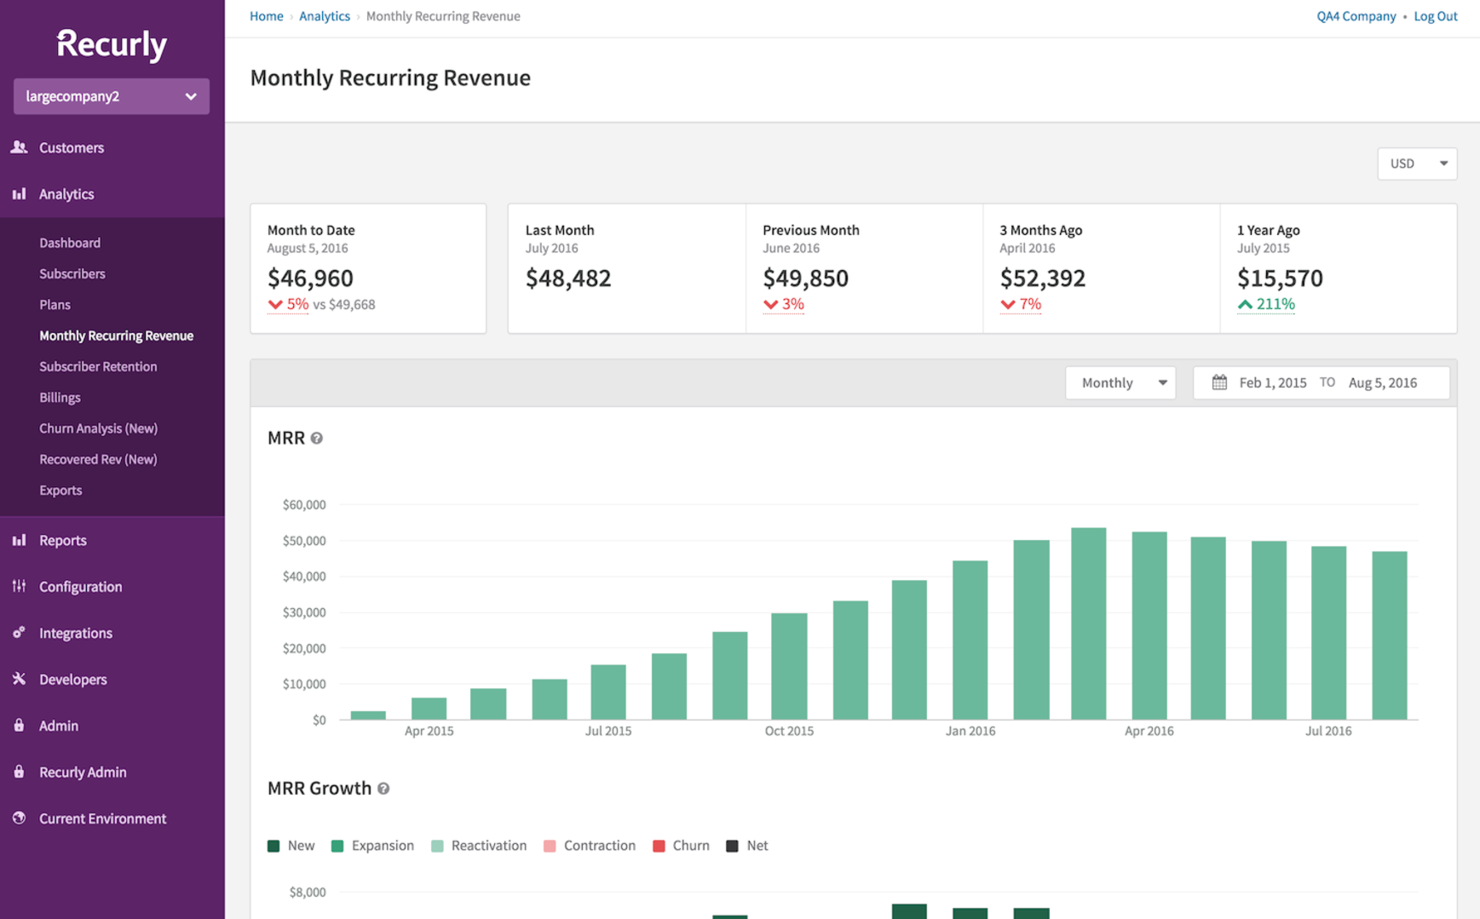Click the Log Out link
The width and height of the screenshot is (1480, 919).
(x=1435, y=16)
